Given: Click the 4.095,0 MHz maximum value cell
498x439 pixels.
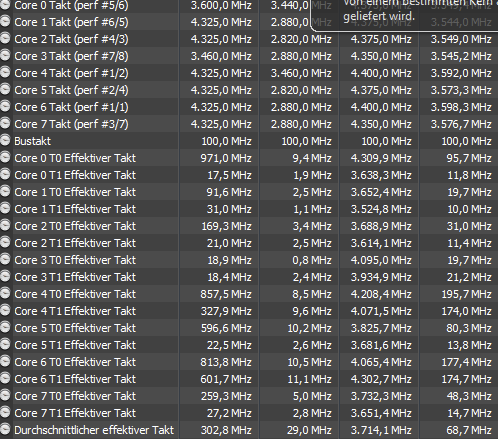Looking at the screenshot, I should 381,260.
